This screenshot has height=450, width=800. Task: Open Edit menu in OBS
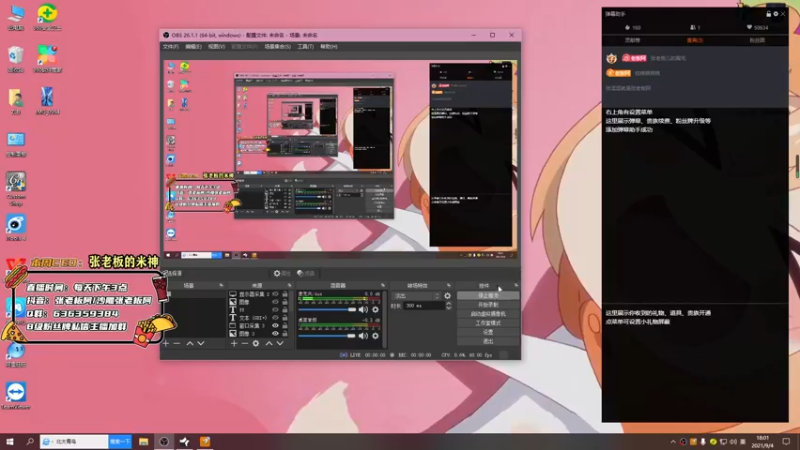[x=193, y=47]
